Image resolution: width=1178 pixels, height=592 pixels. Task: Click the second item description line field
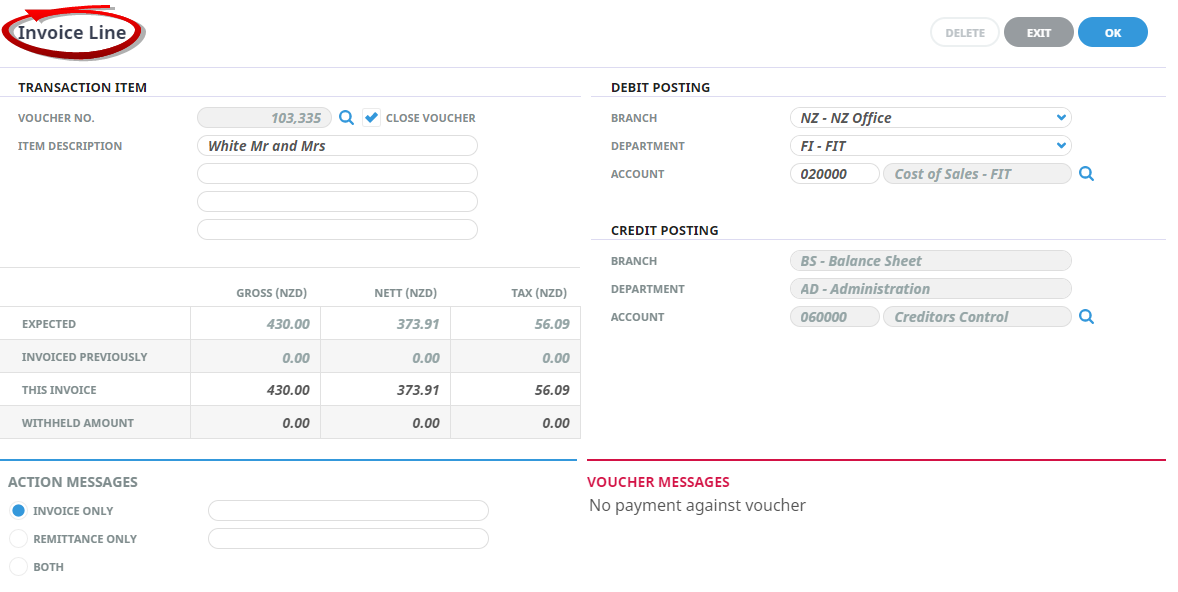[x=337, y=174]
